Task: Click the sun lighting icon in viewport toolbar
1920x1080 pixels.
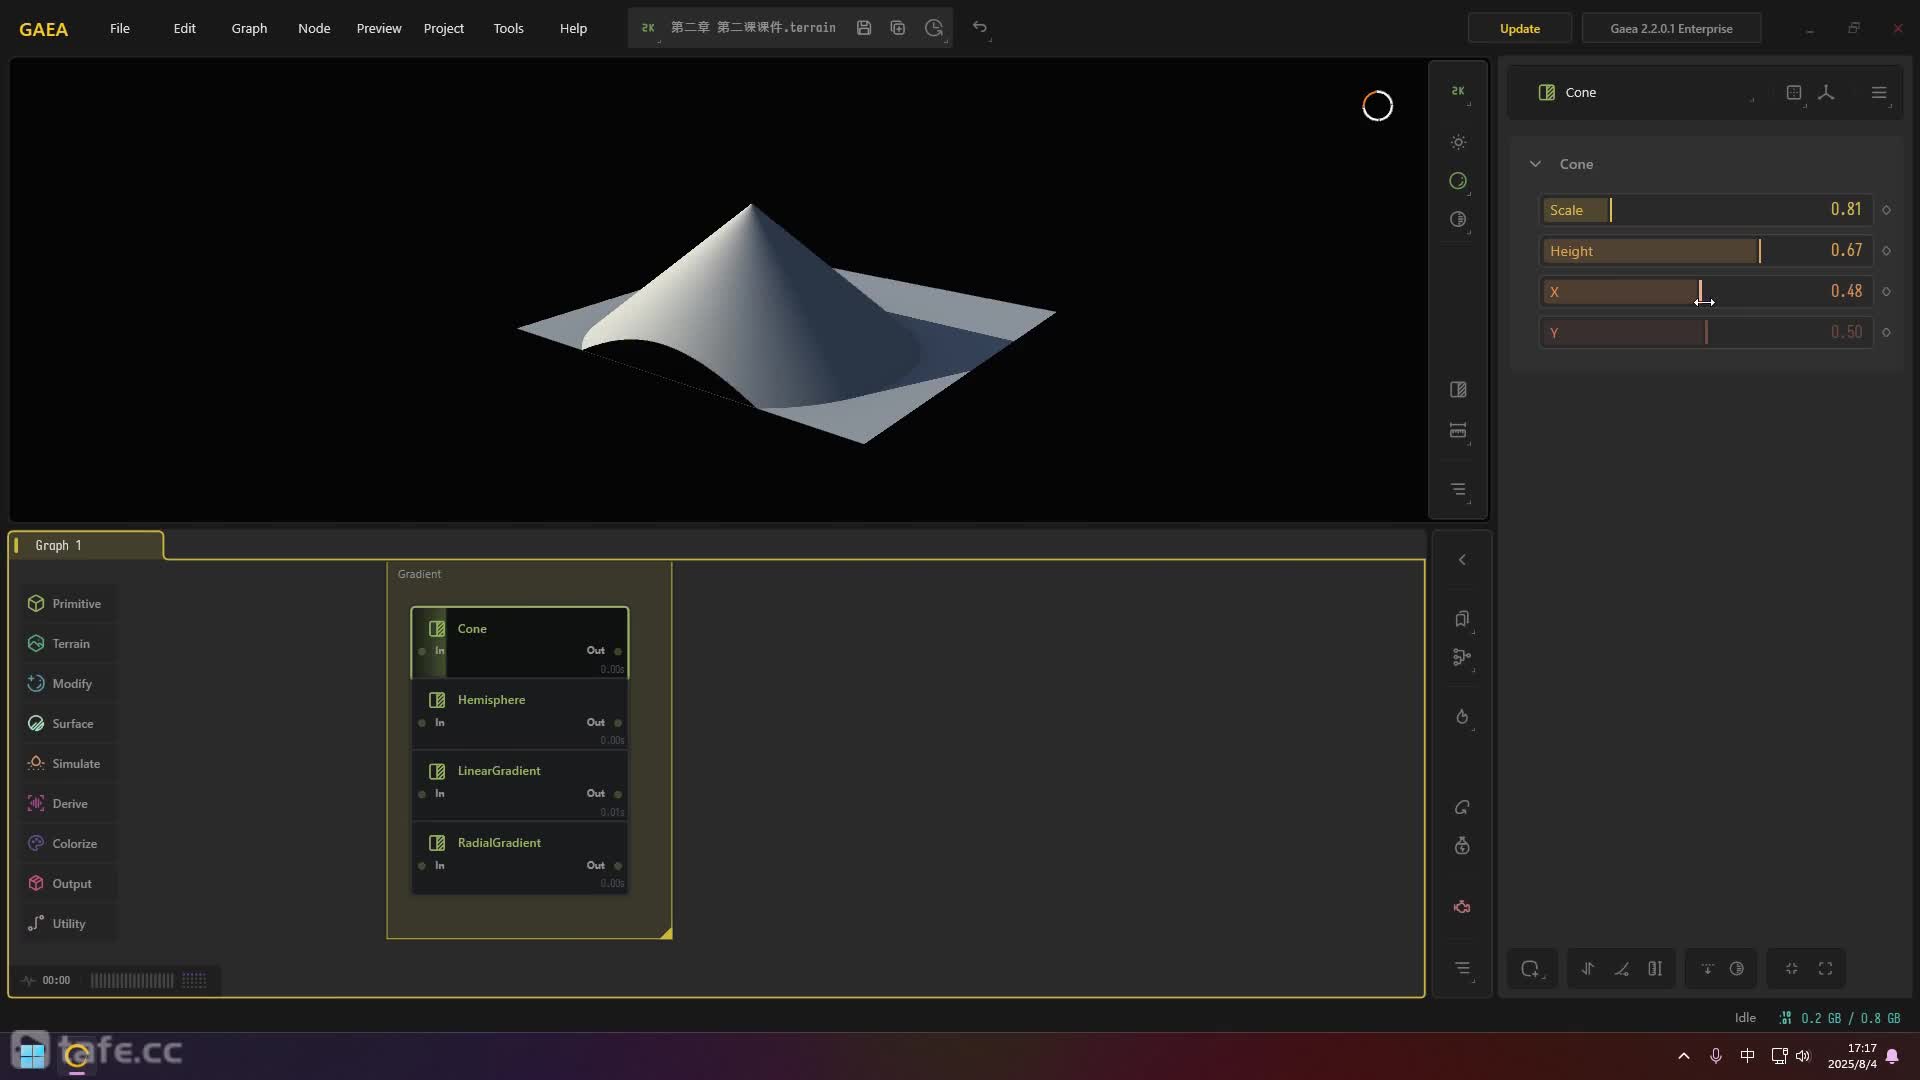Action: pos(1458,142)
